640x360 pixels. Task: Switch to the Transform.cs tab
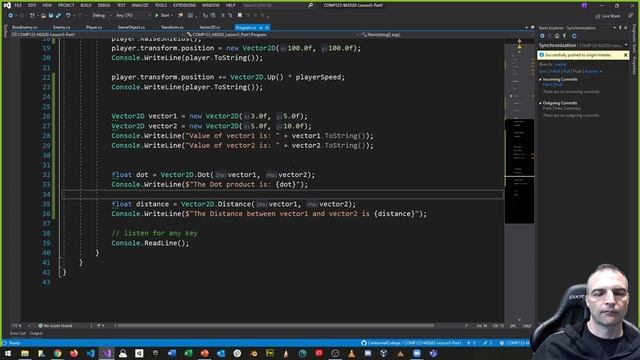(172, 27)
